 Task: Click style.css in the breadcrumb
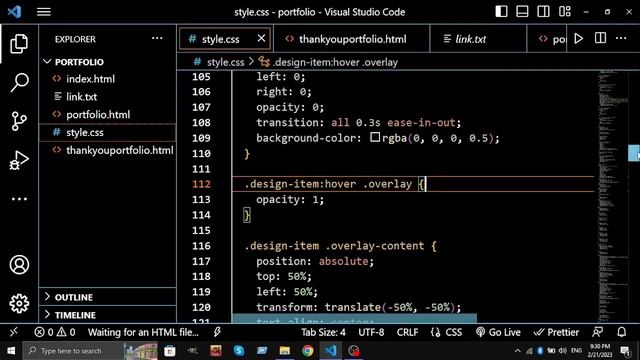pos(225,62)
